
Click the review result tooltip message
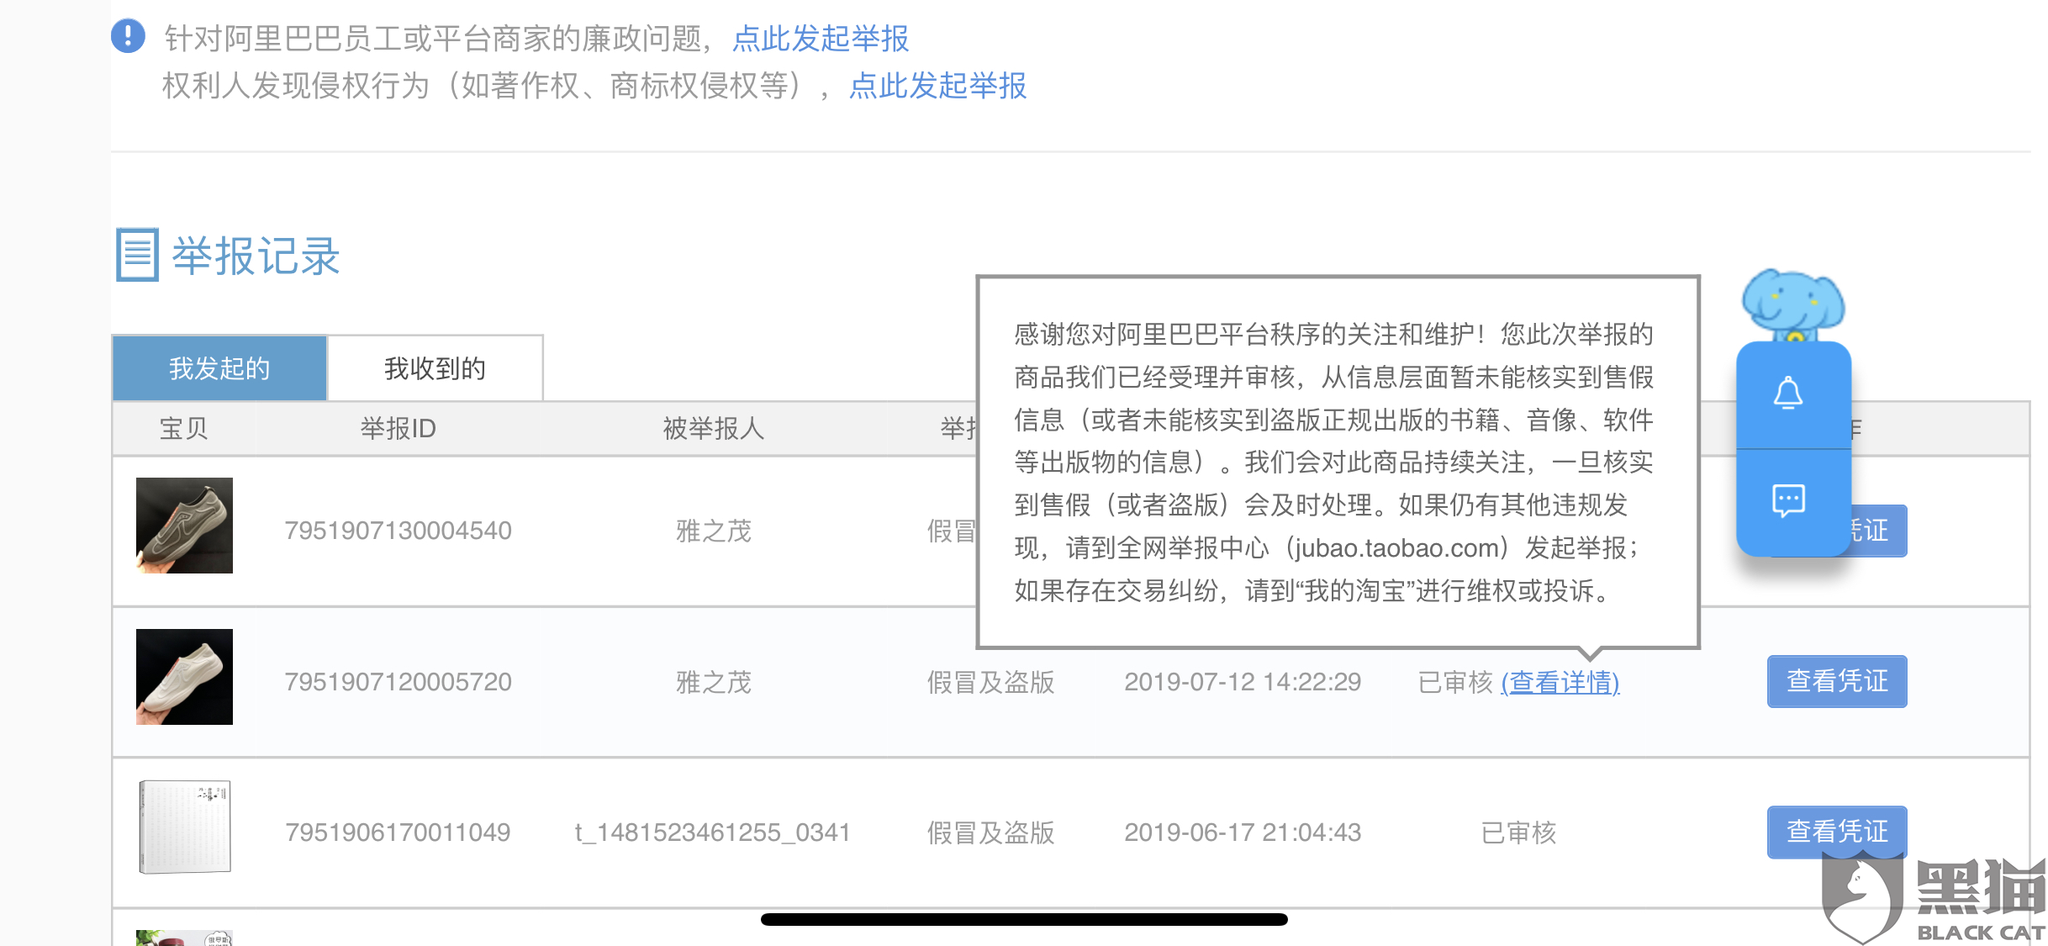(1338, 462)
